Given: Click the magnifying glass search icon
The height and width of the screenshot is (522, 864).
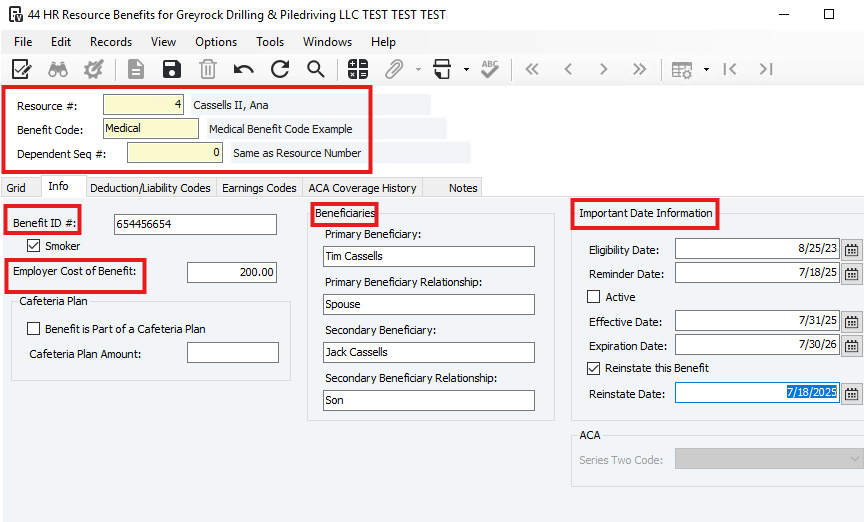Looking at the screenshot, I should point(316,69).
